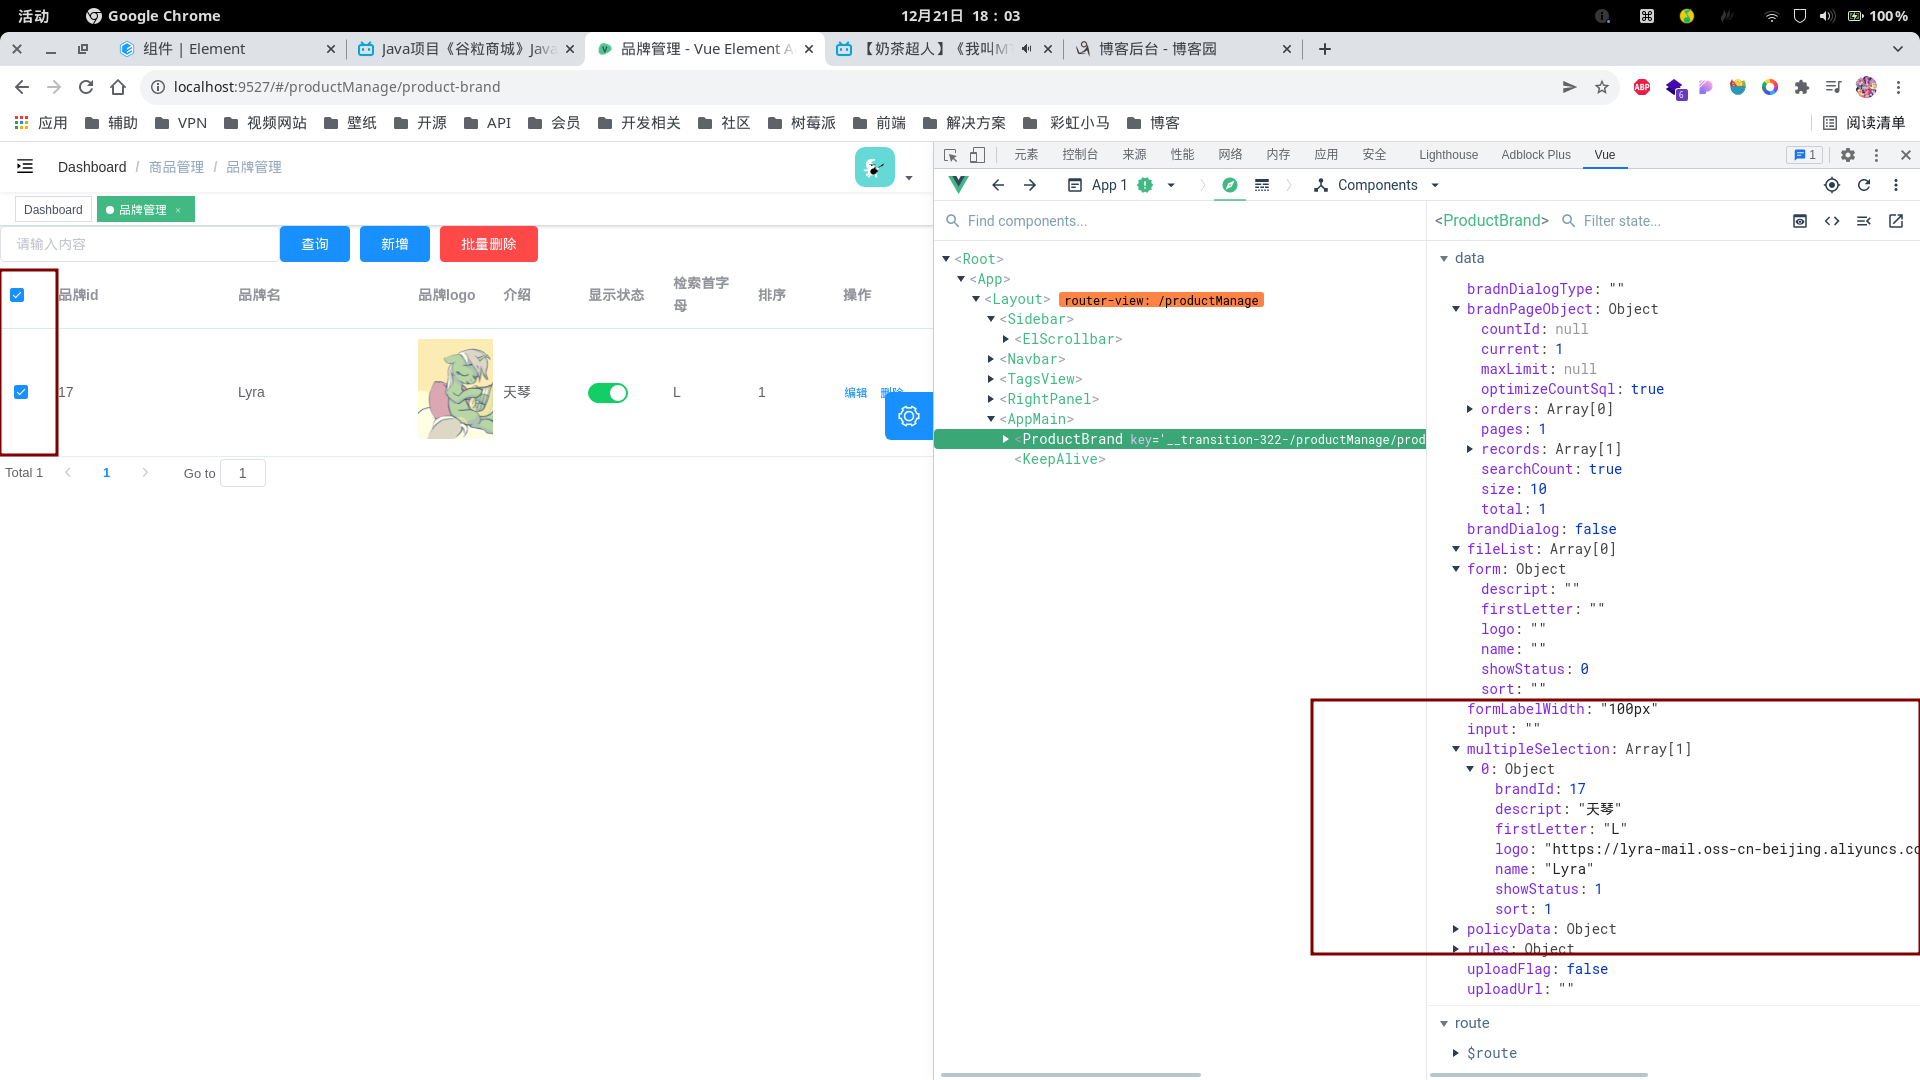Switch to the Dashboard tag view

click(x=53, y=210)
